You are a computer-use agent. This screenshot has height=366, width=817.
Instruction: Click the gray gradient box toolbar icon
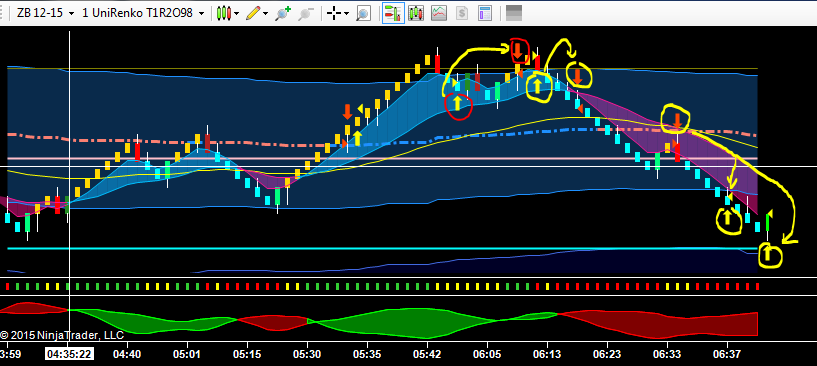pos(514,13)
